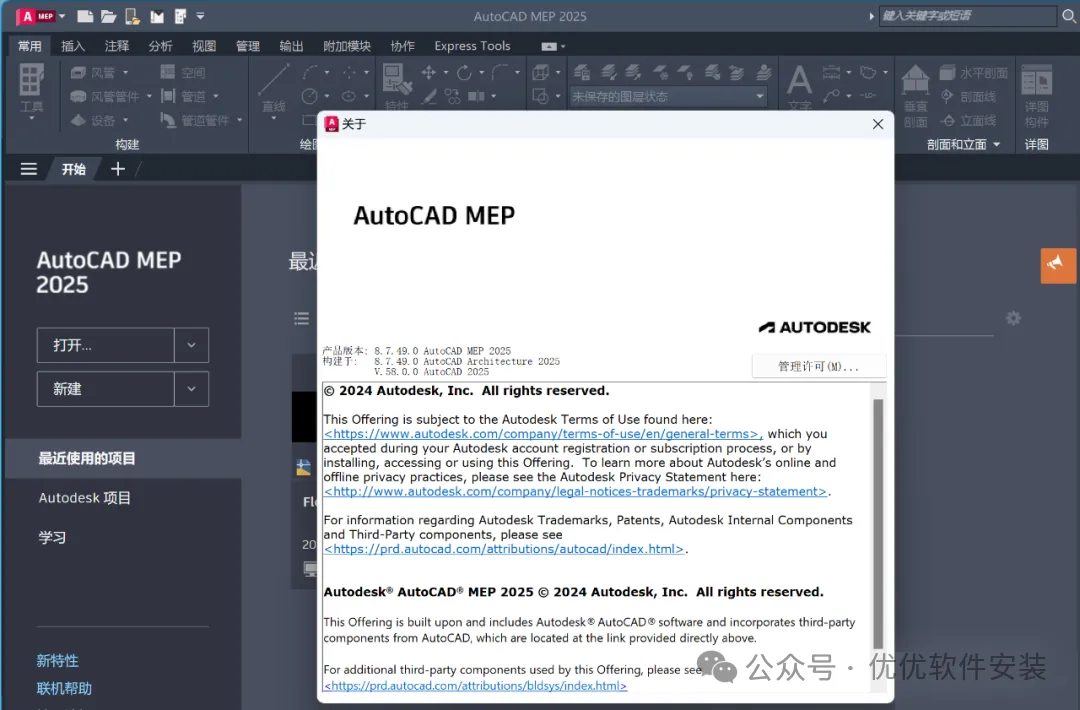
Task: Select the 空间 (Space) tool
Action: tap(183, 72)
